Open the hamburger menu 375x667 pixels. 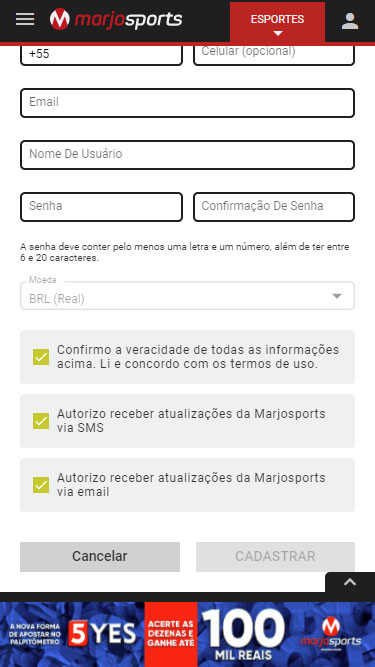25,19
